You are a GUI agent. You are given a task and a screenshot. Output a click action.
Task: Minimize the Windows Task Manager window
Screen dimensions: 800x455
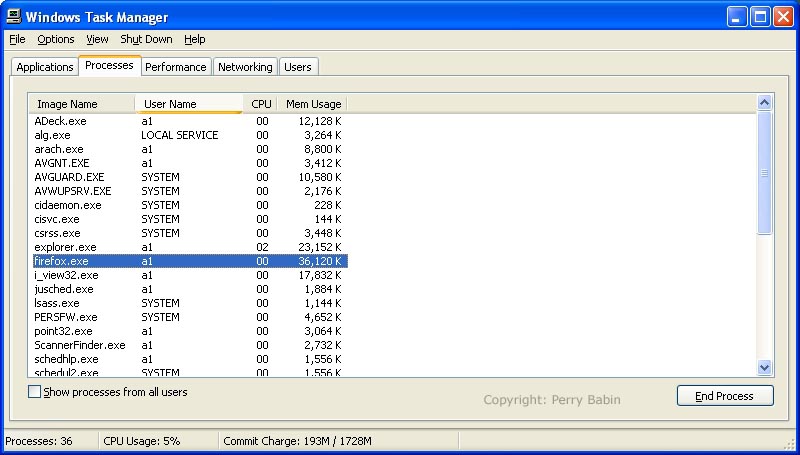tap(736, 17)
